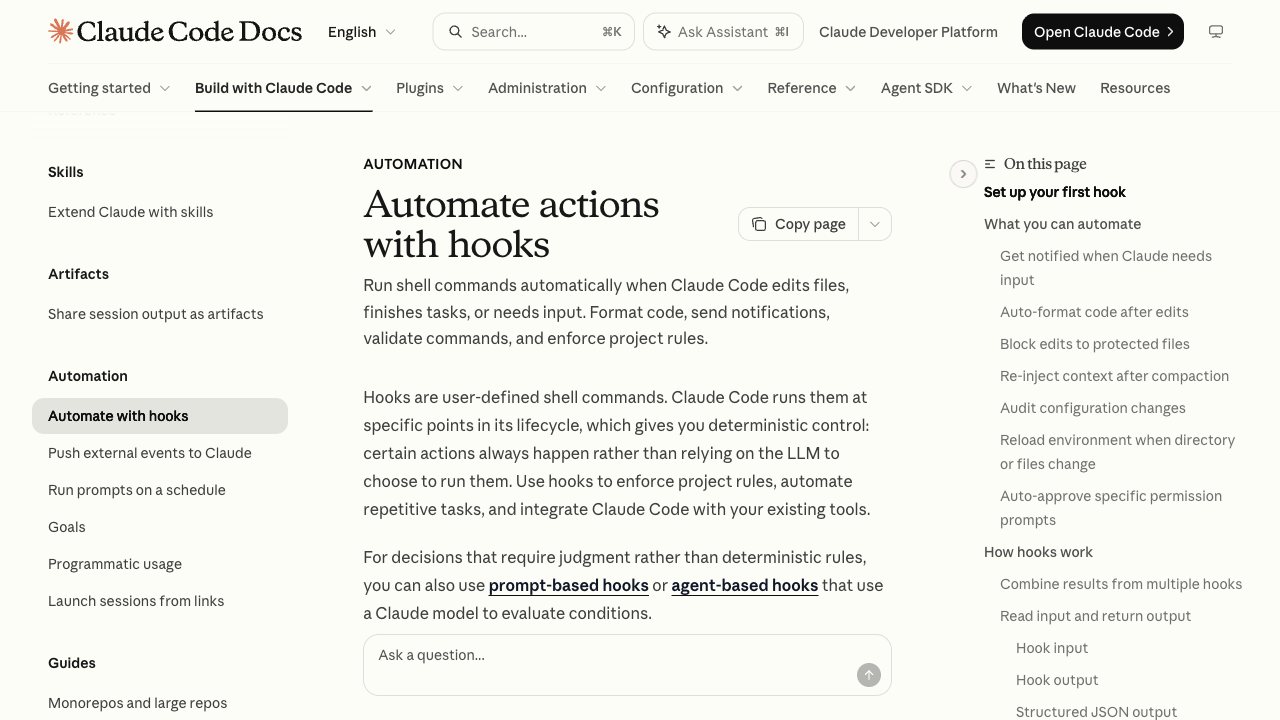Click the Ask Assistant button

[x=722, y=32]
